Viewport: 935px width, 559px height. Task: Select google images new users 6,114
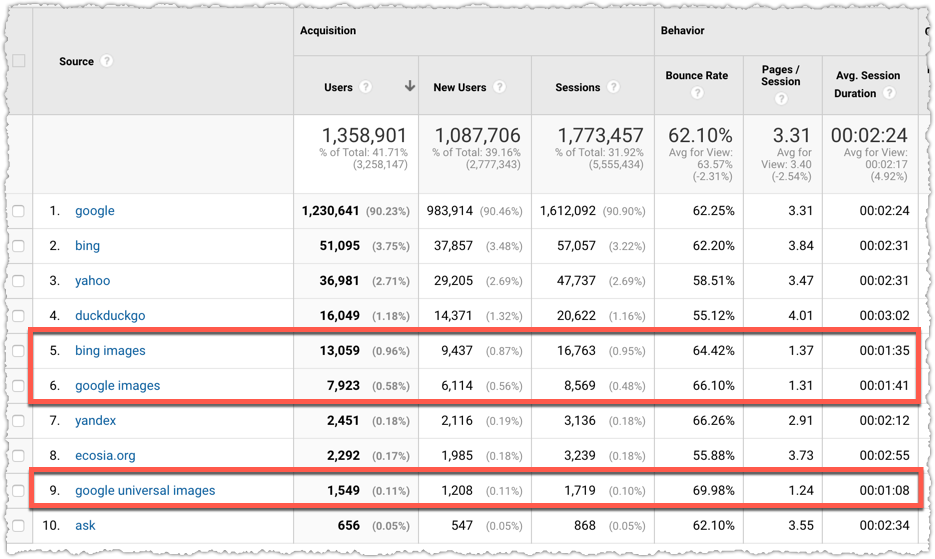tap(457, 386)
